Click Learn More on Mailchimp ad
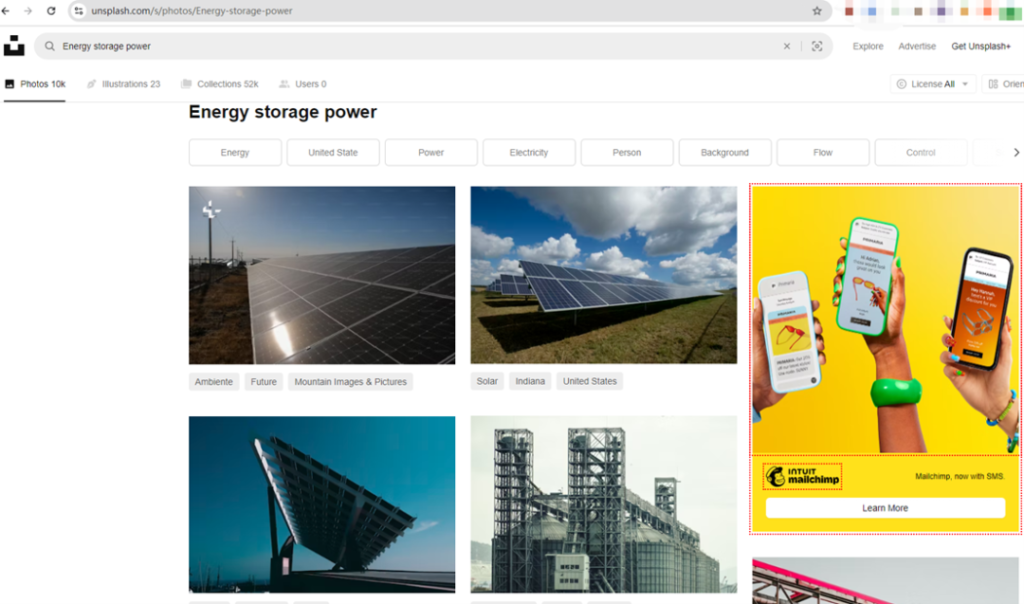This screenshot has height=604, width=1024. 885,508
